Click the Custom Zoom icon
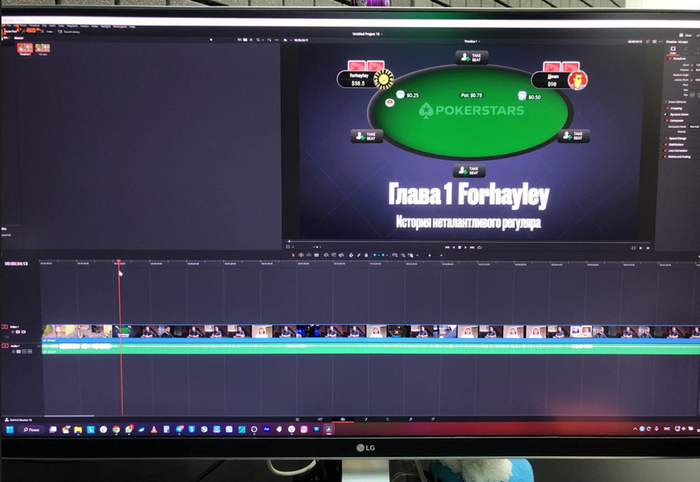This screenshot has height=482, width=700. coord(410,255)
